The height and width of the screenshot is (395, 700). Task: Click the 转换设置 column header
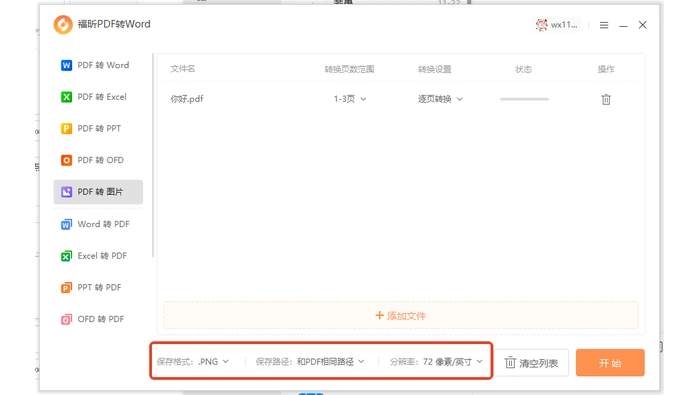coord(434,69)
